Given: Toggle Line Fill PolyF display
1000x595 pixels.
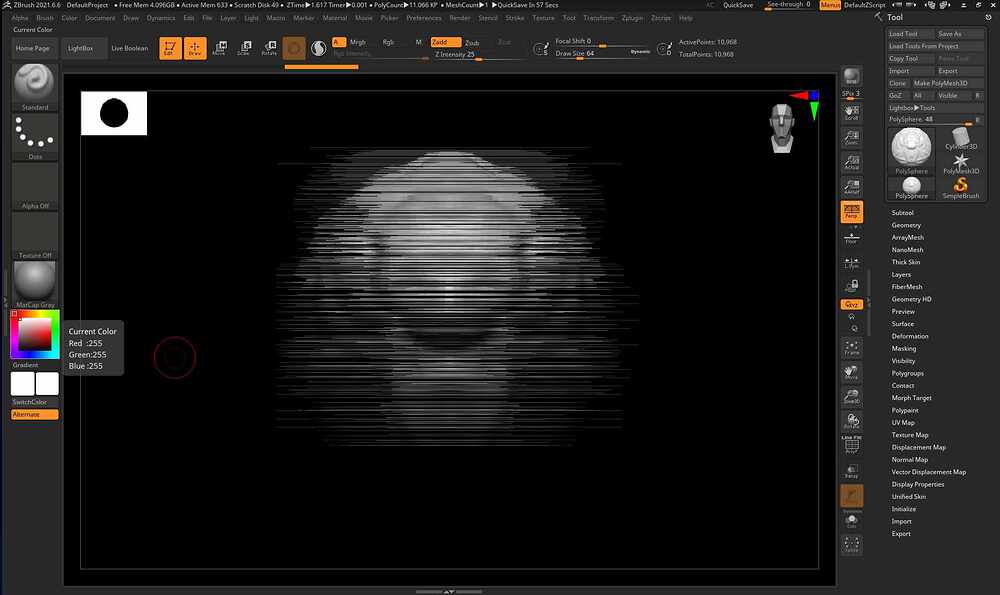Looking at the screenshot, I should 851,445.
